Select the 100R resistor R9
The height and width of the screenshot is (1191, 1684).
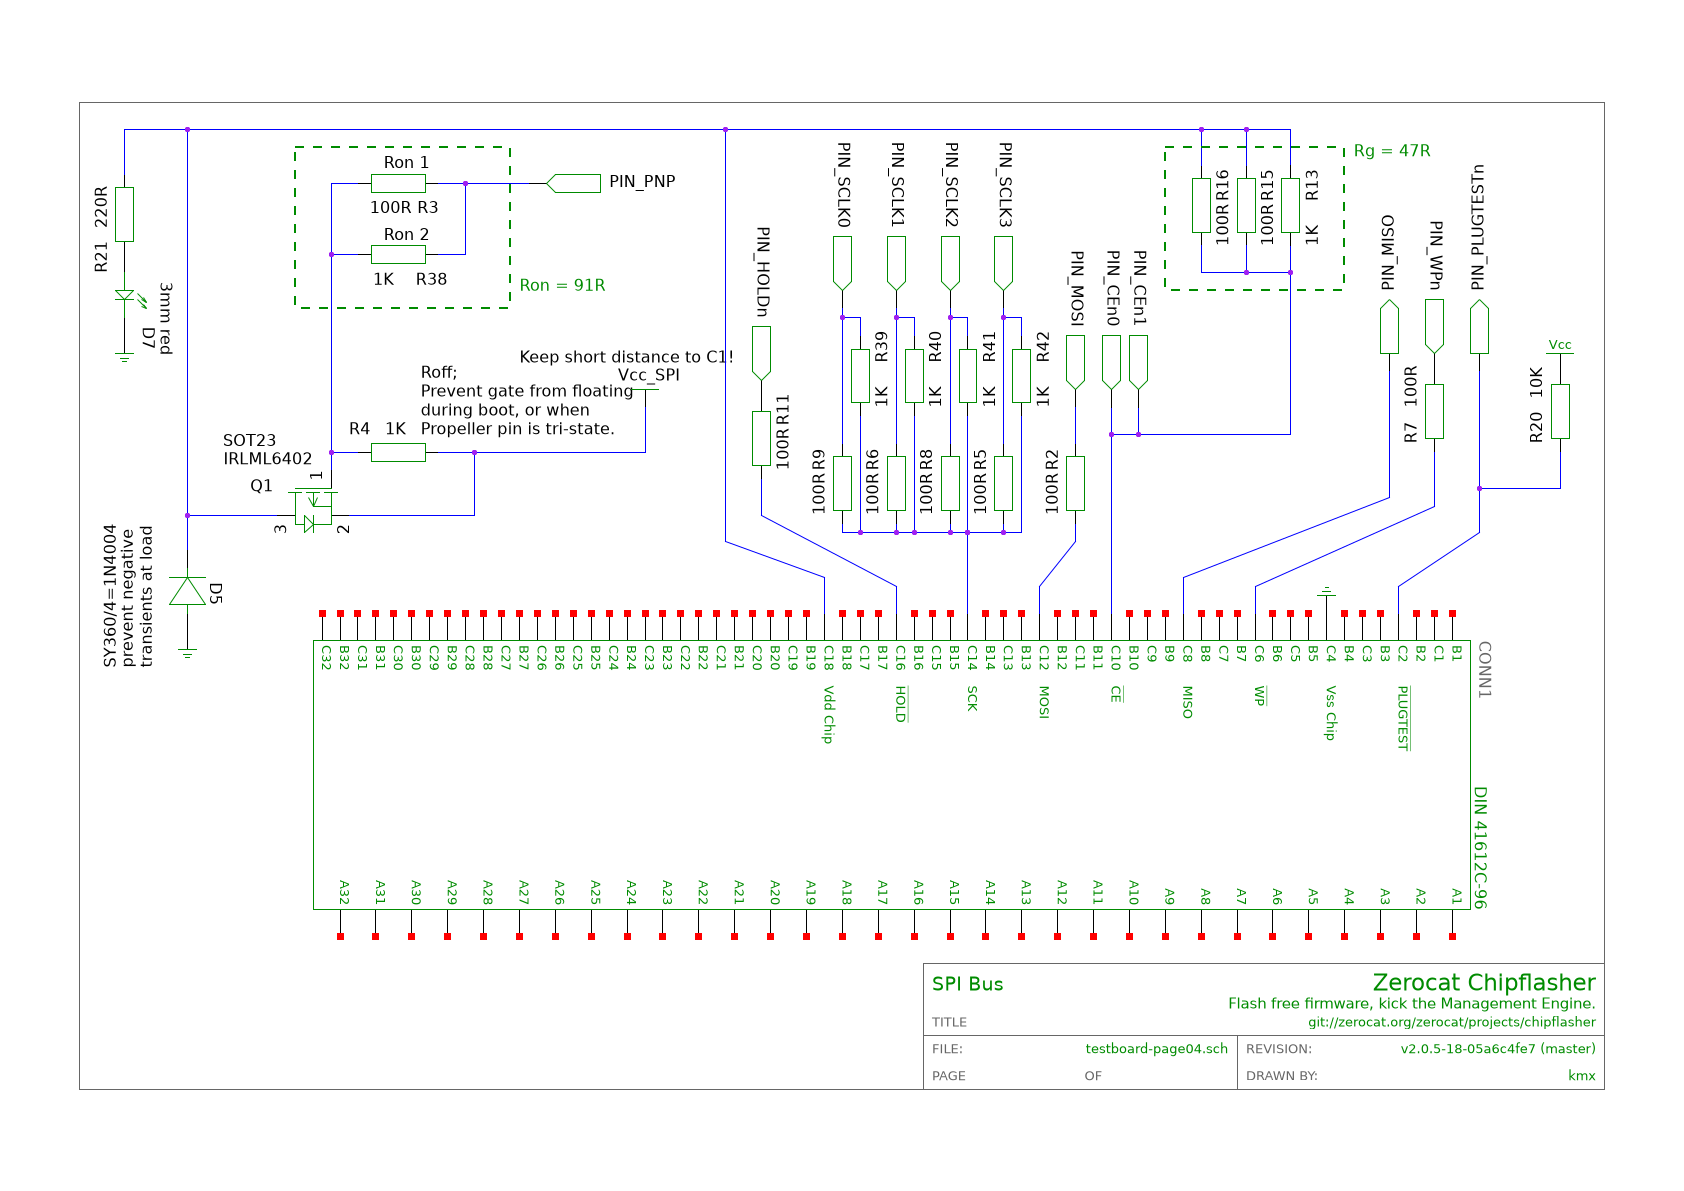pyautogui.click(x=842, y=483)
